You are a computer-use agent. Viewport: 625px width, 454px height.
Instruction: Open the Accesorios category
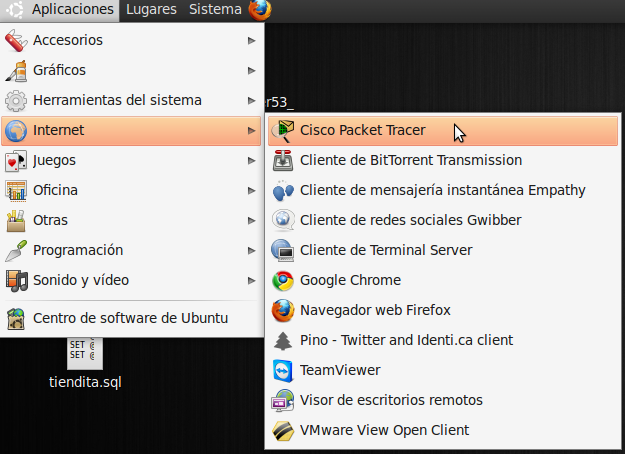[x=131, y=40]
